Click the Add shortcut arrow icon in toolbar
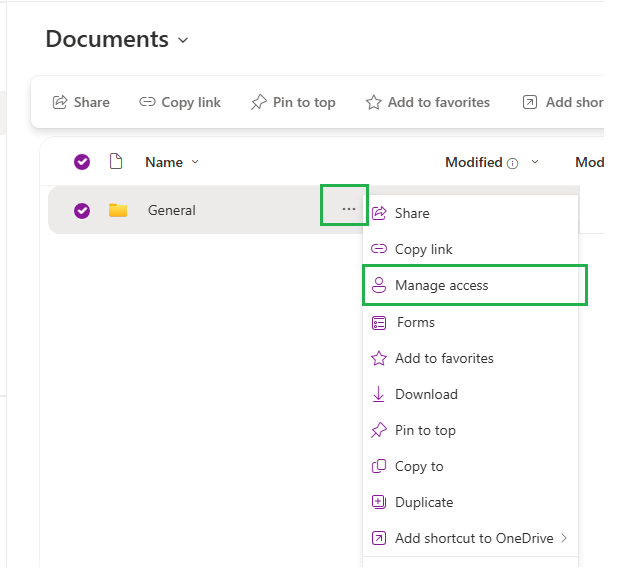Viewport: 620px width, 574px height. [530, 102]
